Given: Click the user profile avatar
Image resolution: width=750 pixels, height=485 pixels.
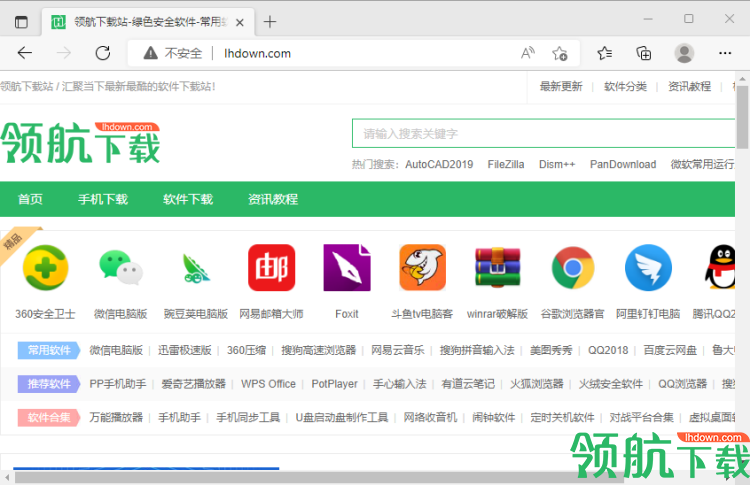Looking at the screenshot, I should [x=684, y=53].
